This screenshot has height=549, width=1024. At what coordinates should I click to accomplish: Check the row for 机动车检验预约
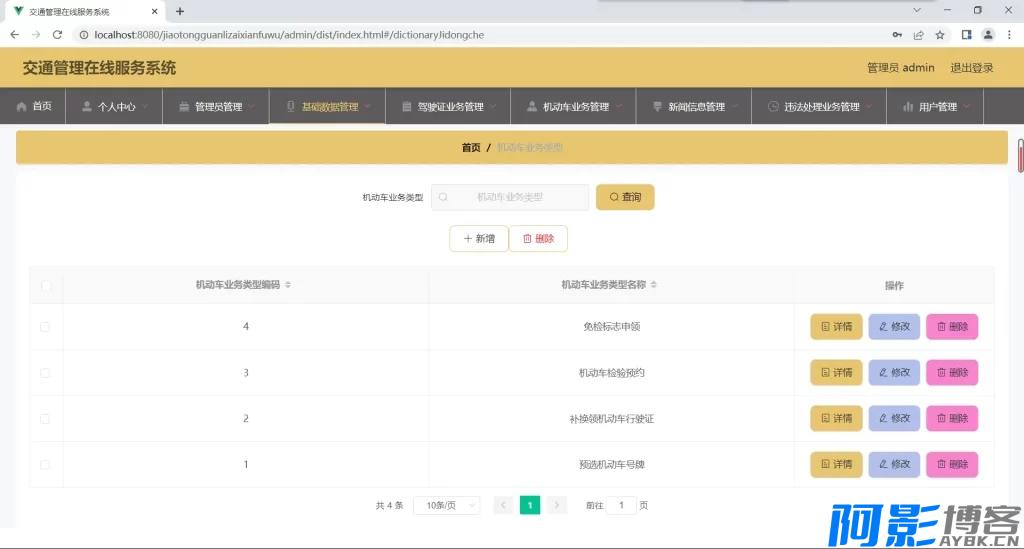pos(45,373)
